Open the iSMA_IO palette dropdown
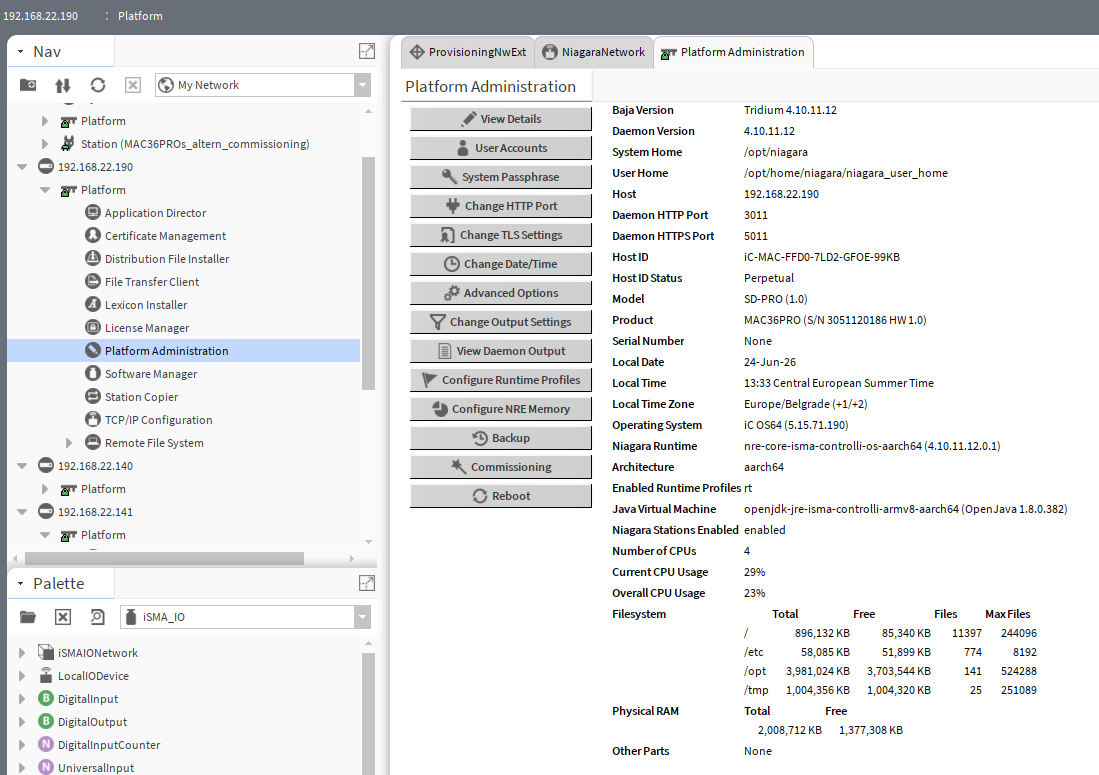The width and height of the screenshot is (1099, 775). (x=362, y=617)
